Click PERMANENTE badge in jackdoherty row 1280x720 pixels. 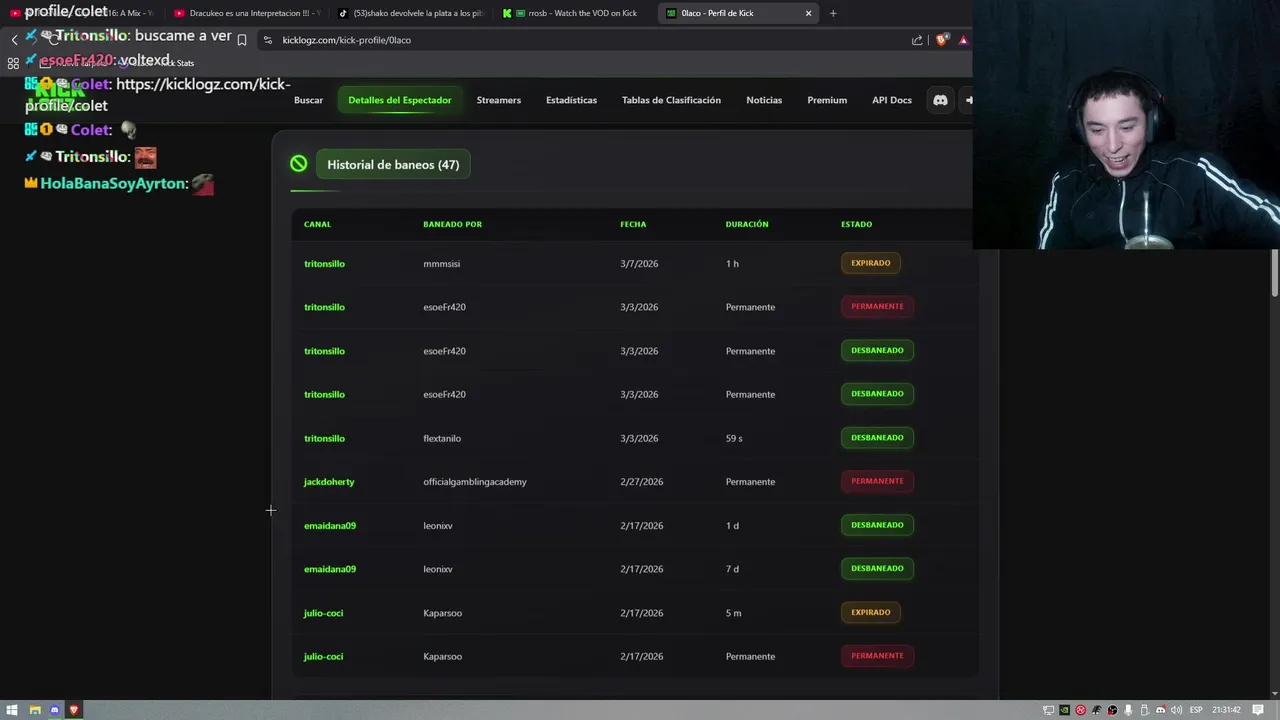click(877, 481)
